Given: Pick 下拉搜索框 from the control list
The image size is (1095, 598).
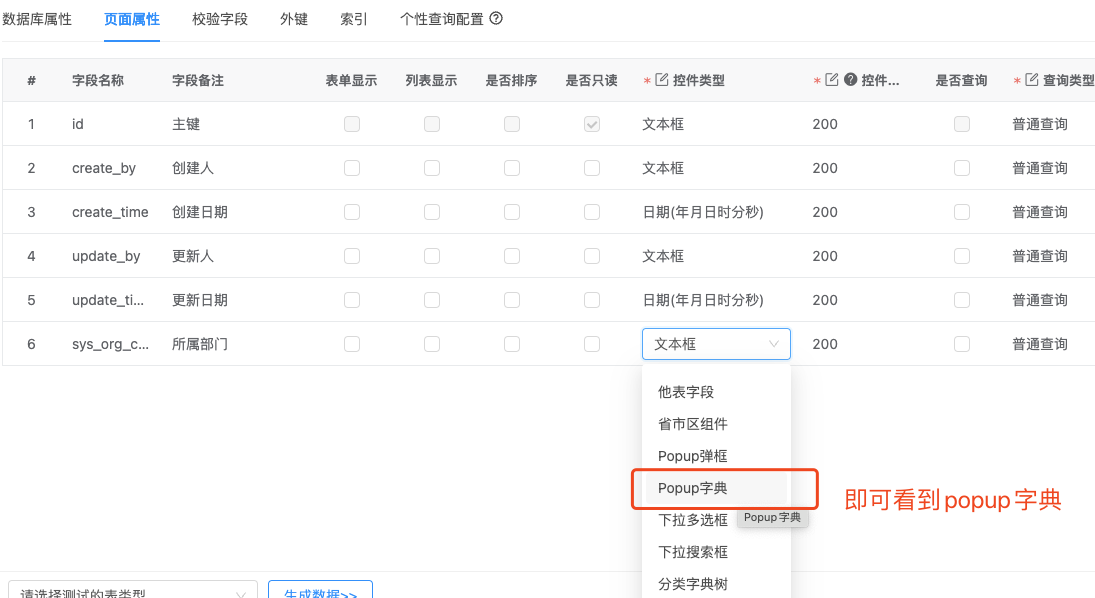Looking at the screenshot, I should [692, 552].
